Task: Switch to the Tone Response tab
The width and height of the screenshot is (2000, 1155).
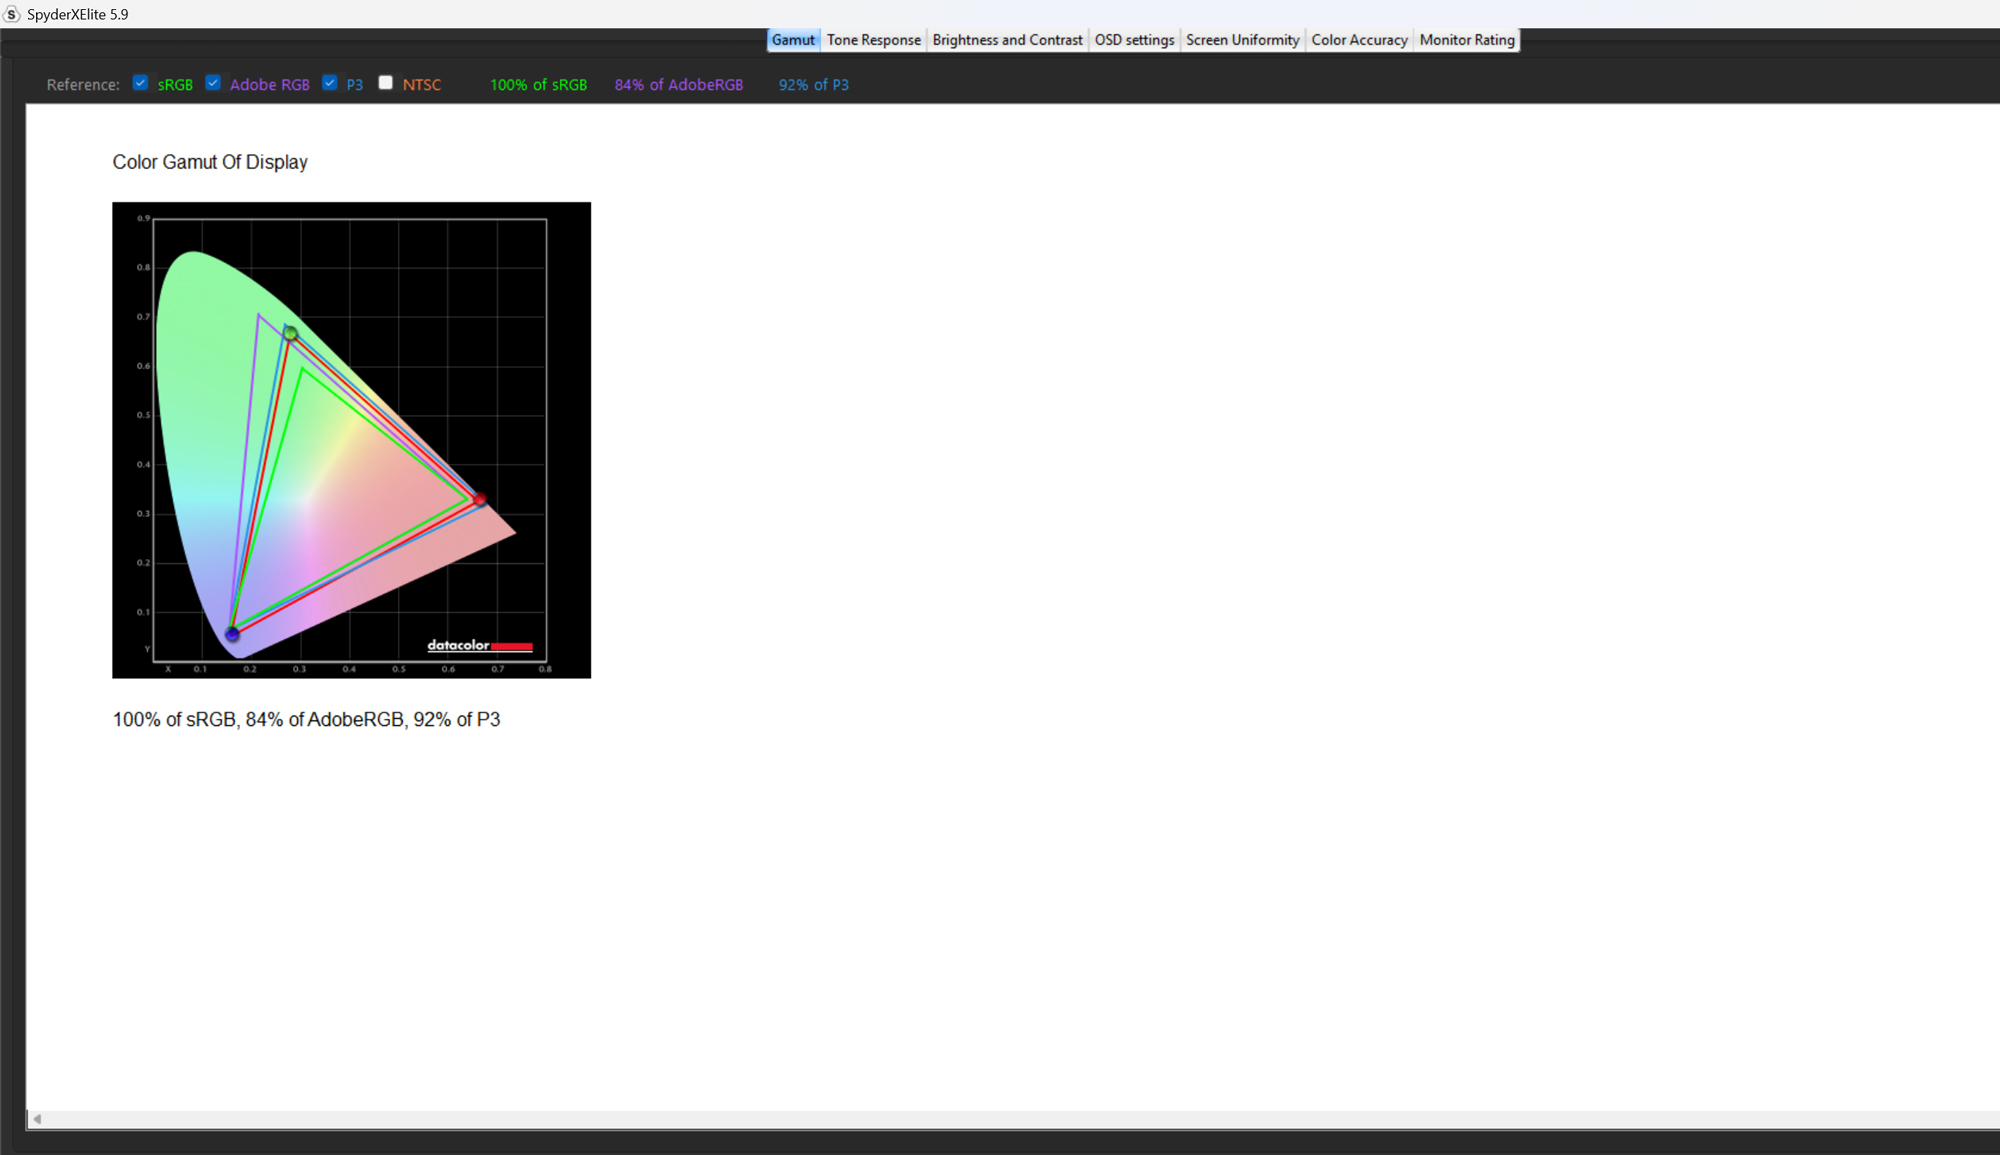Action: pyautogui.click(x=873, y=40)
